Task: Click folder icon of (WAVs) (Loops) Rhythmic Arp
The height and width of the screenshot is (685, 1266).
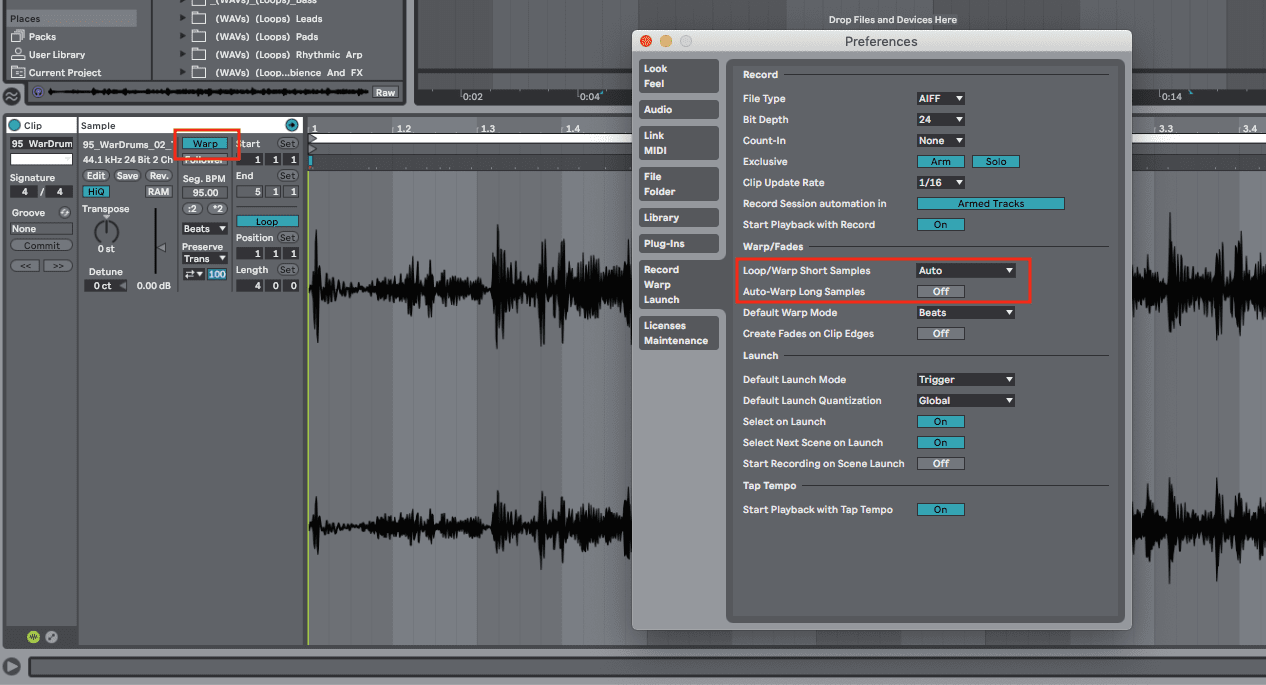Action: point(198,54)
